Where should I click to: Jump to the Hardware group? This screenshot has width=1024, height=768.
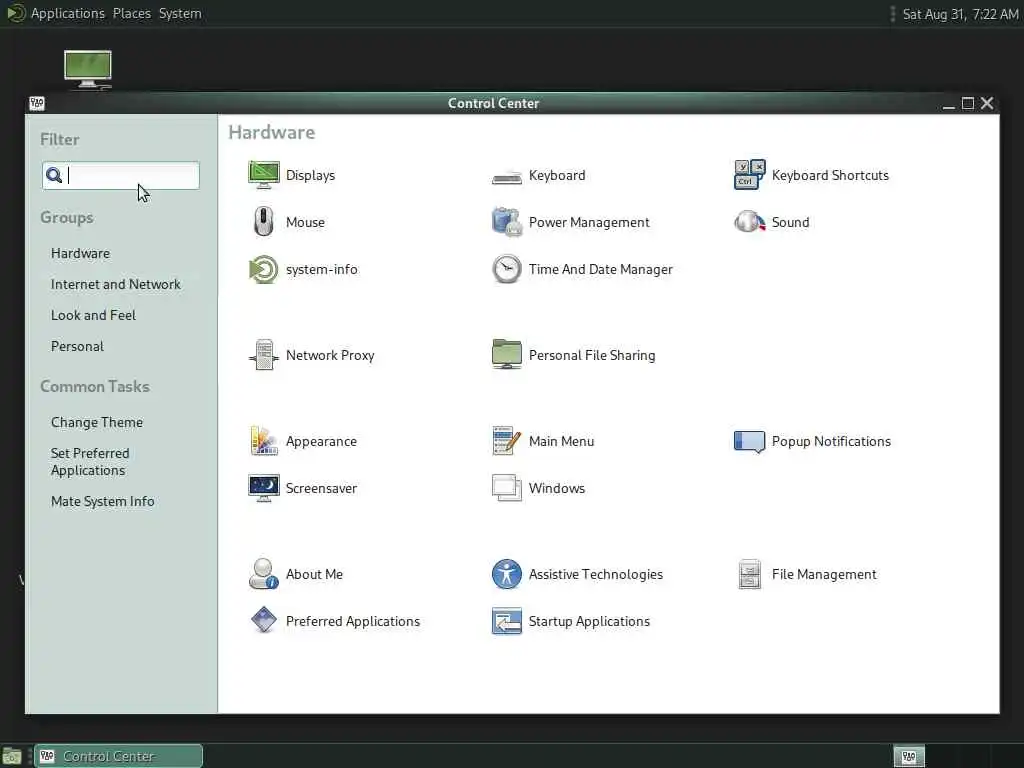click(80, 253)
